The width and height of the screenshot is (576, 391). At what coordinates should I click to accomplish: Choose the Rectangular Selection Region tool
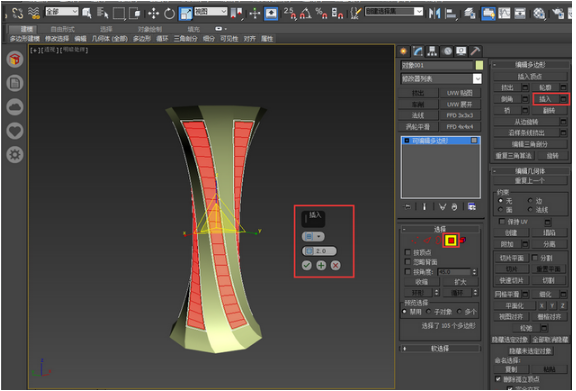pyautogui.click(x=119, y=14)
